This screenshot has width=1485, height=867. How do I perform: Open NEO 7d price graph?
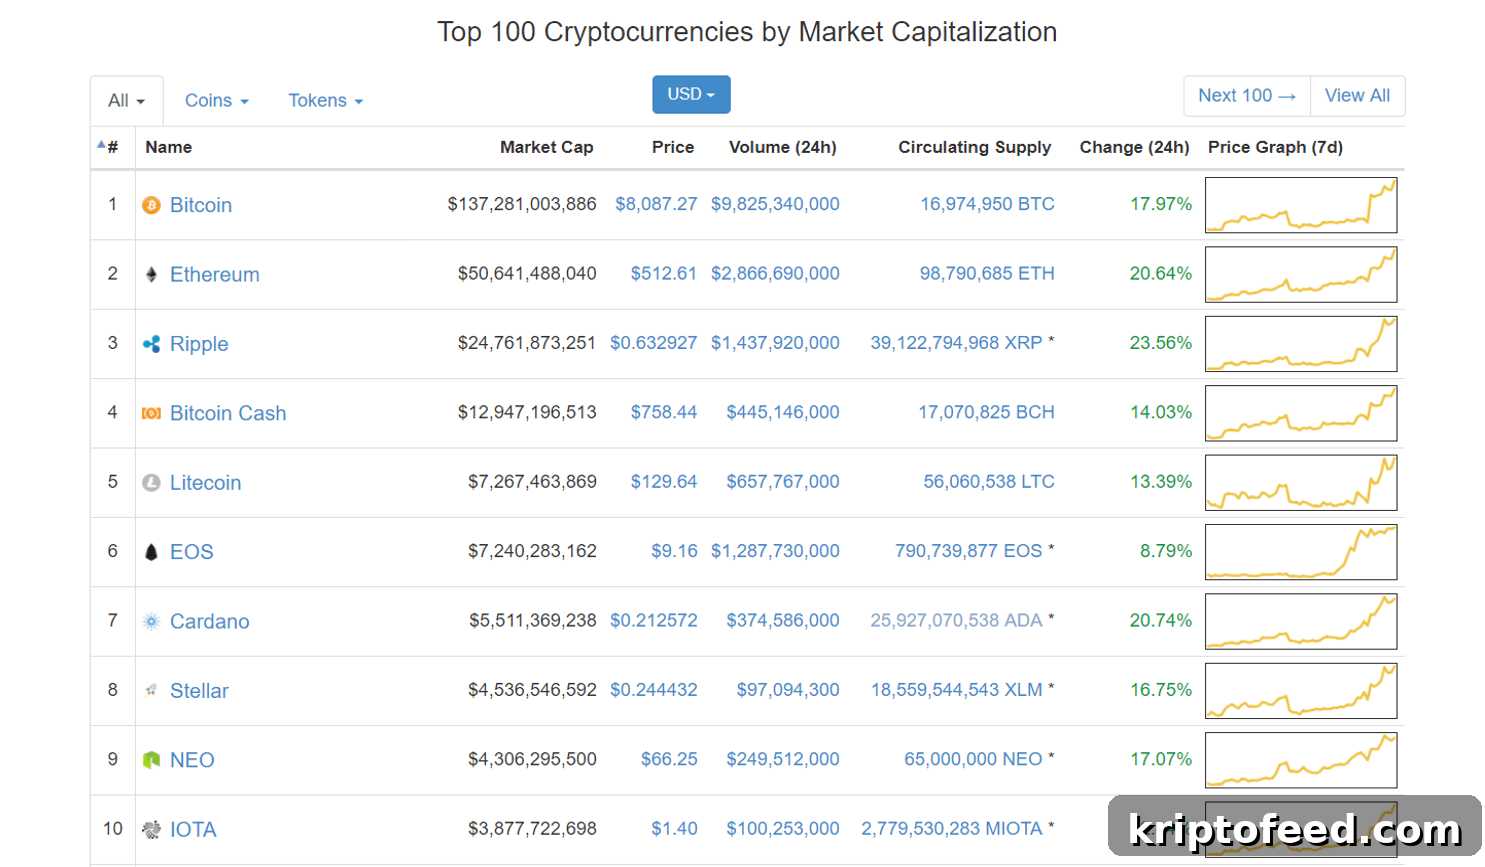point(1301,760)
